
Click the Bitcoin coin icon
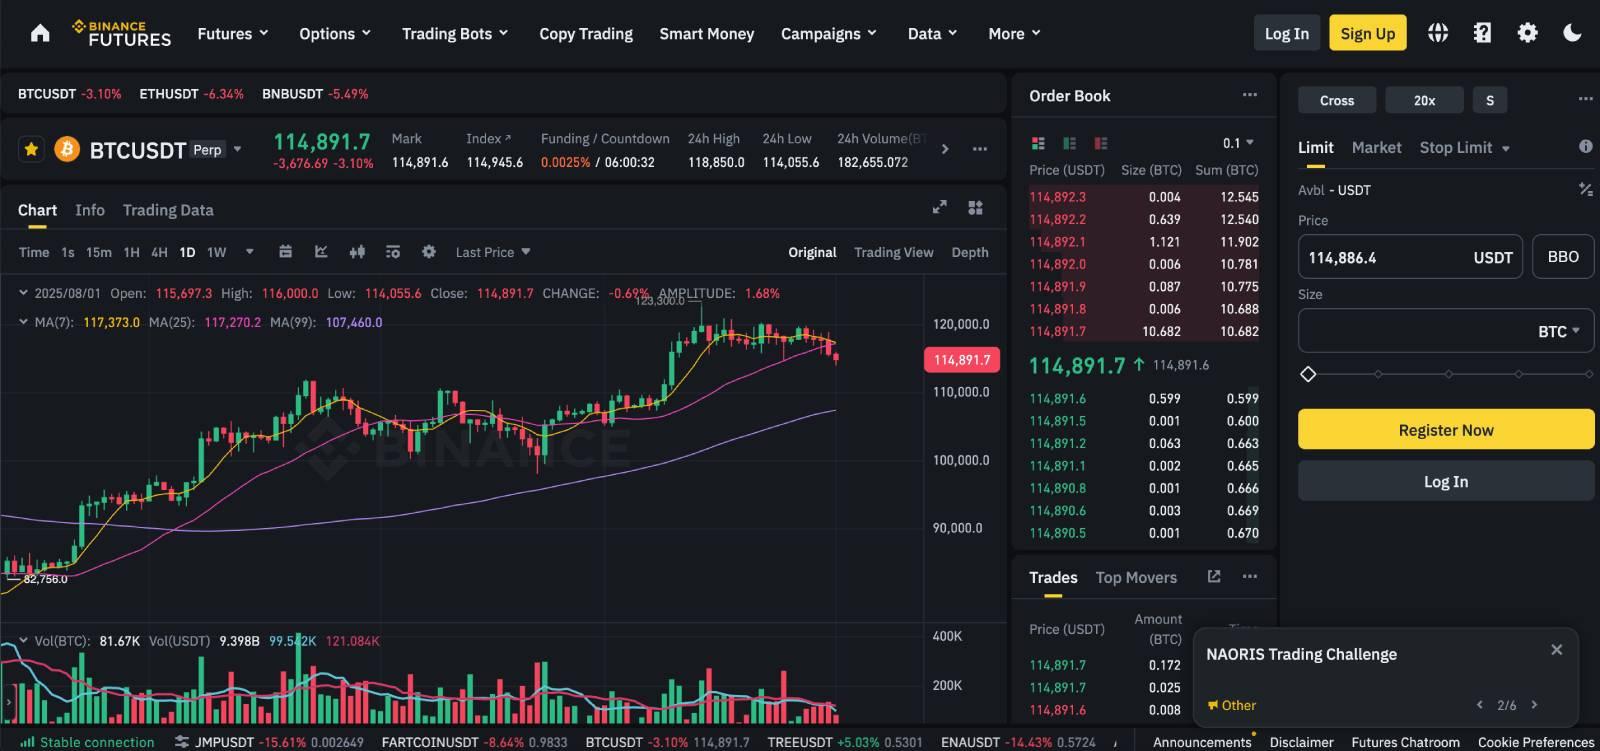[x=67, y=149]
